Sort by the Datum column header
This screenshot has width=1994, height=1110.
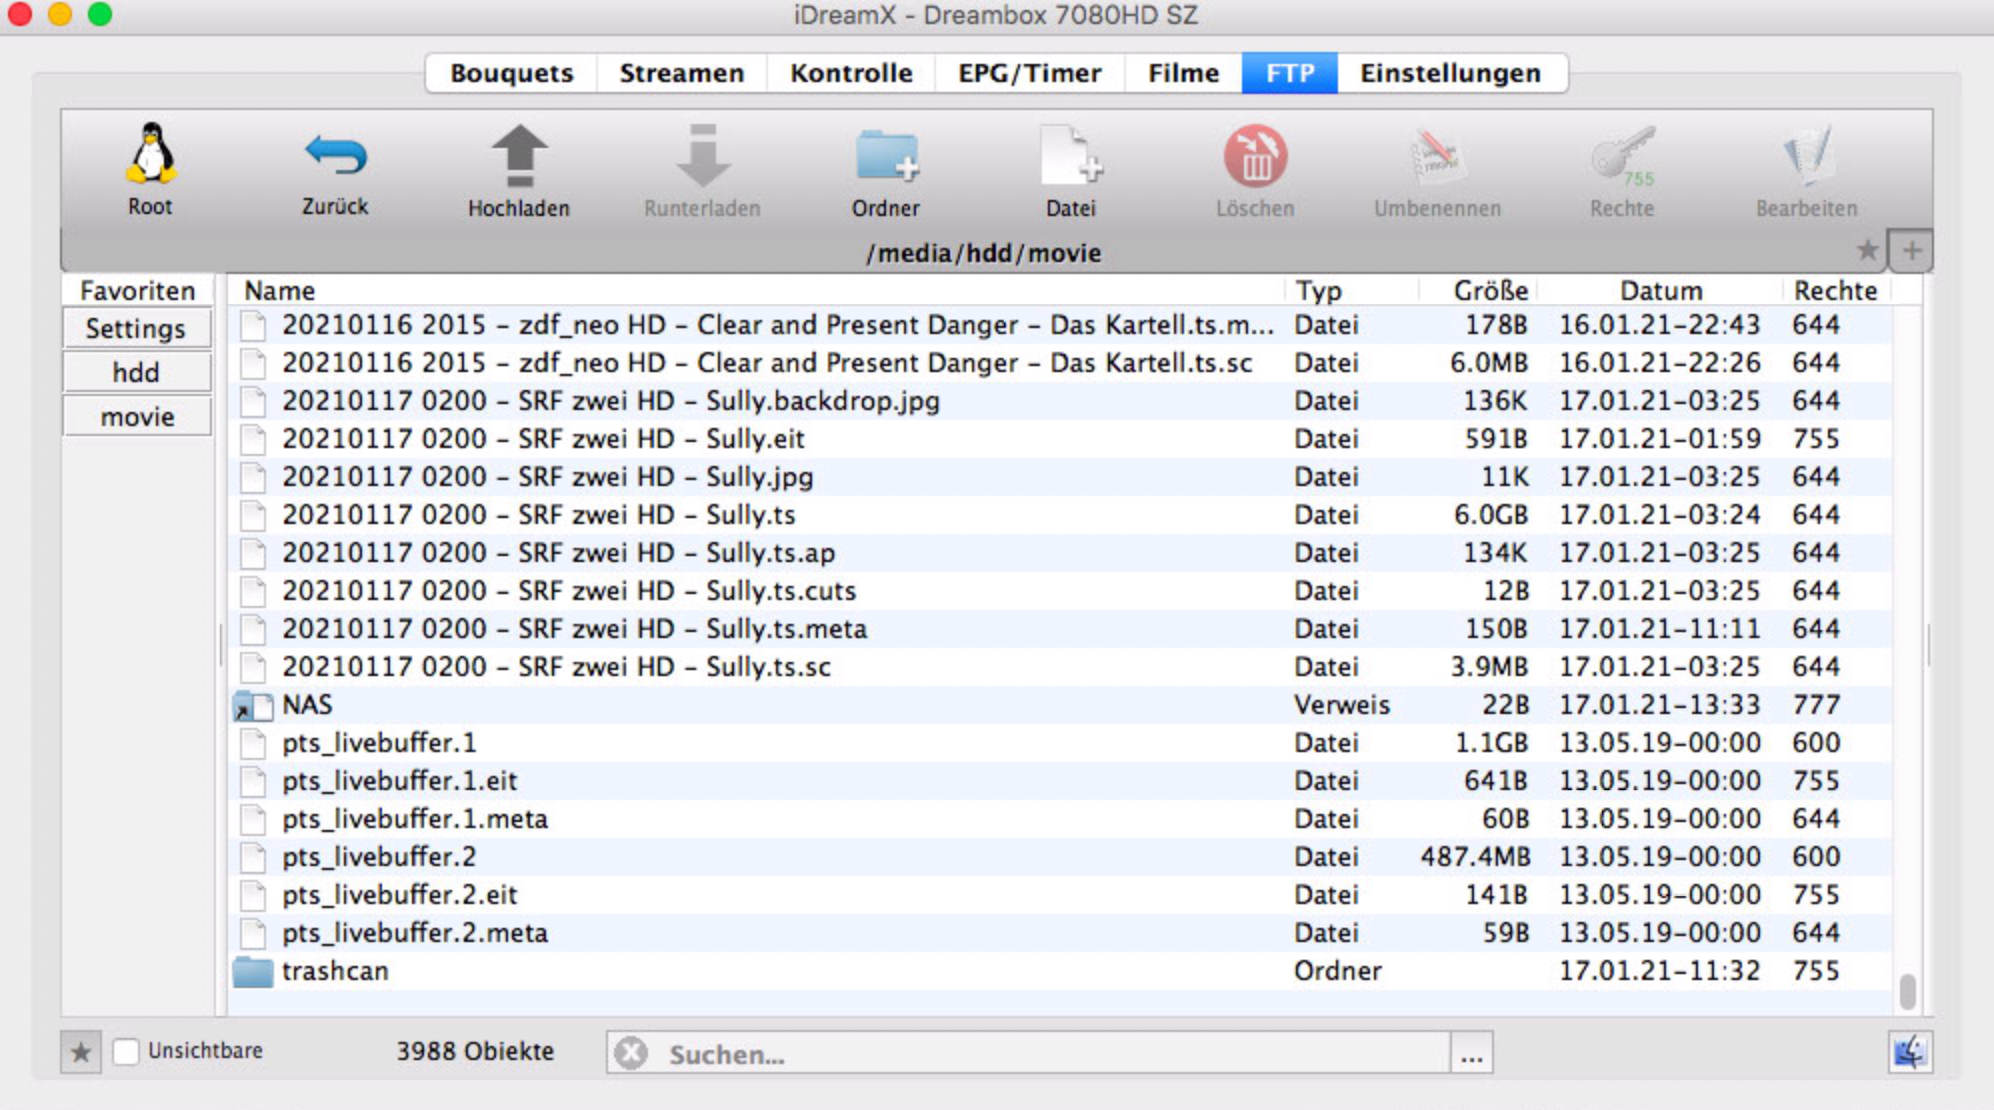tap(1660, 291)
